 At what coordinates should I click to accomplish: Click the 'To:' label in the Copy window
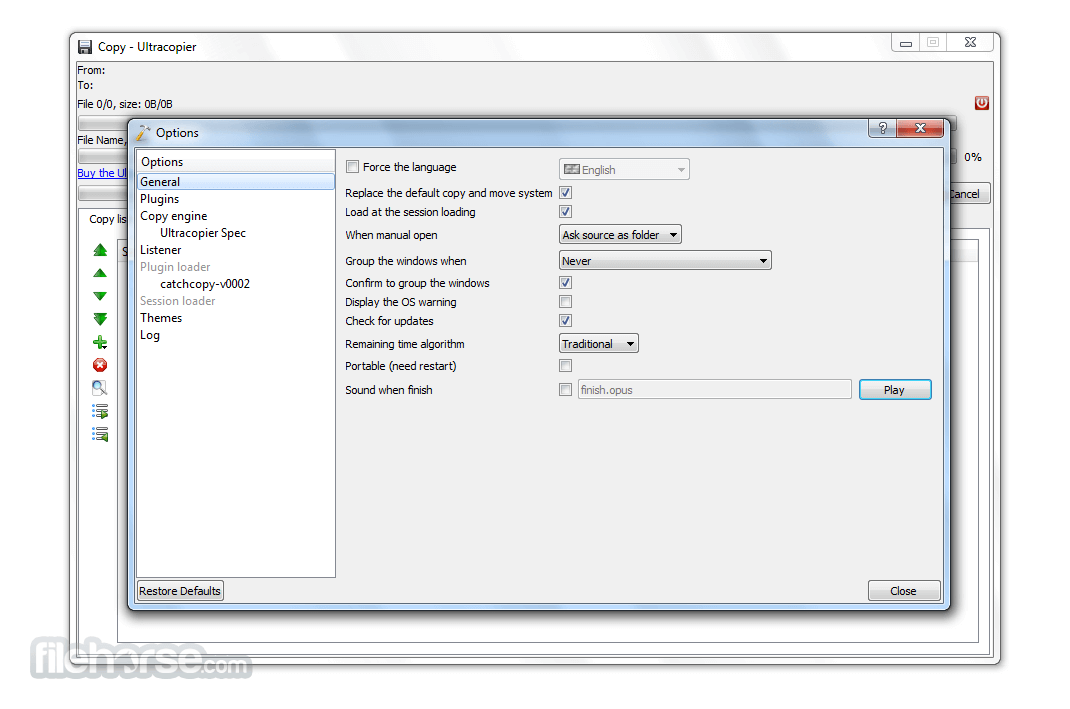pos(85,85)
